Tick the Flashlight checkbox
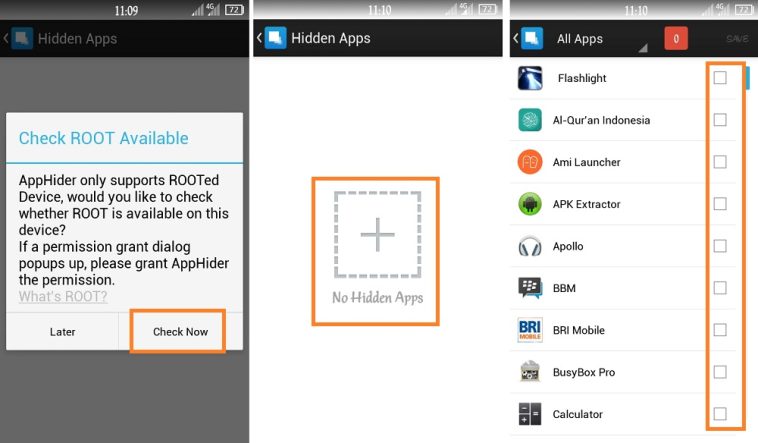The width and height of the screenshot is (758, 443). coord(720,78)
